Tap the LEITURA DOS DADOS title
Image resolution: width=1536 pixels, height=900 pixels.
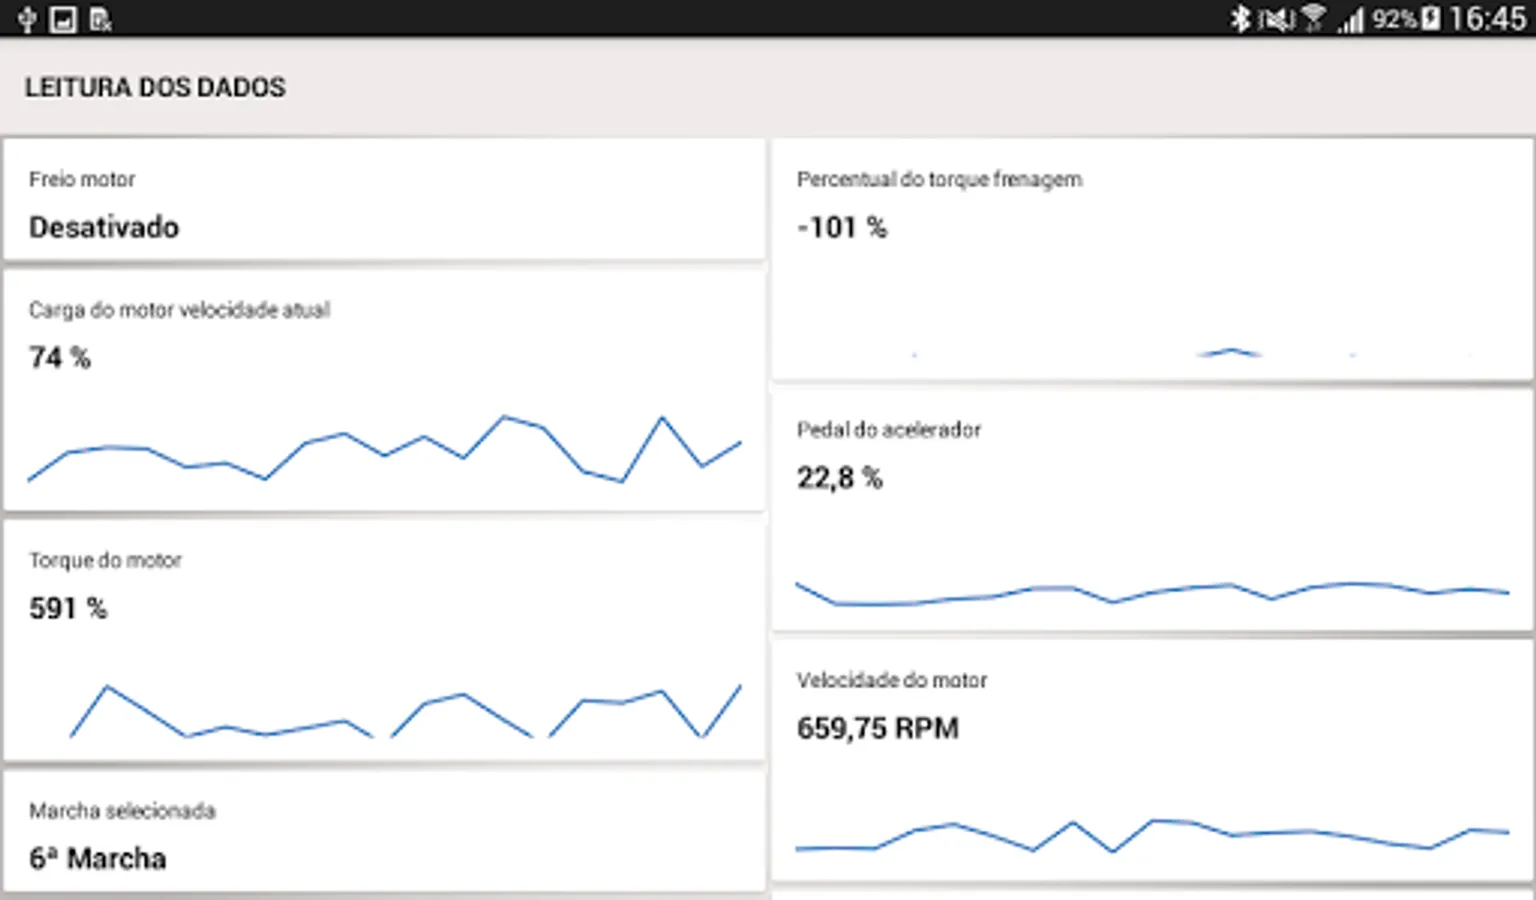click(x=155, y=88)
